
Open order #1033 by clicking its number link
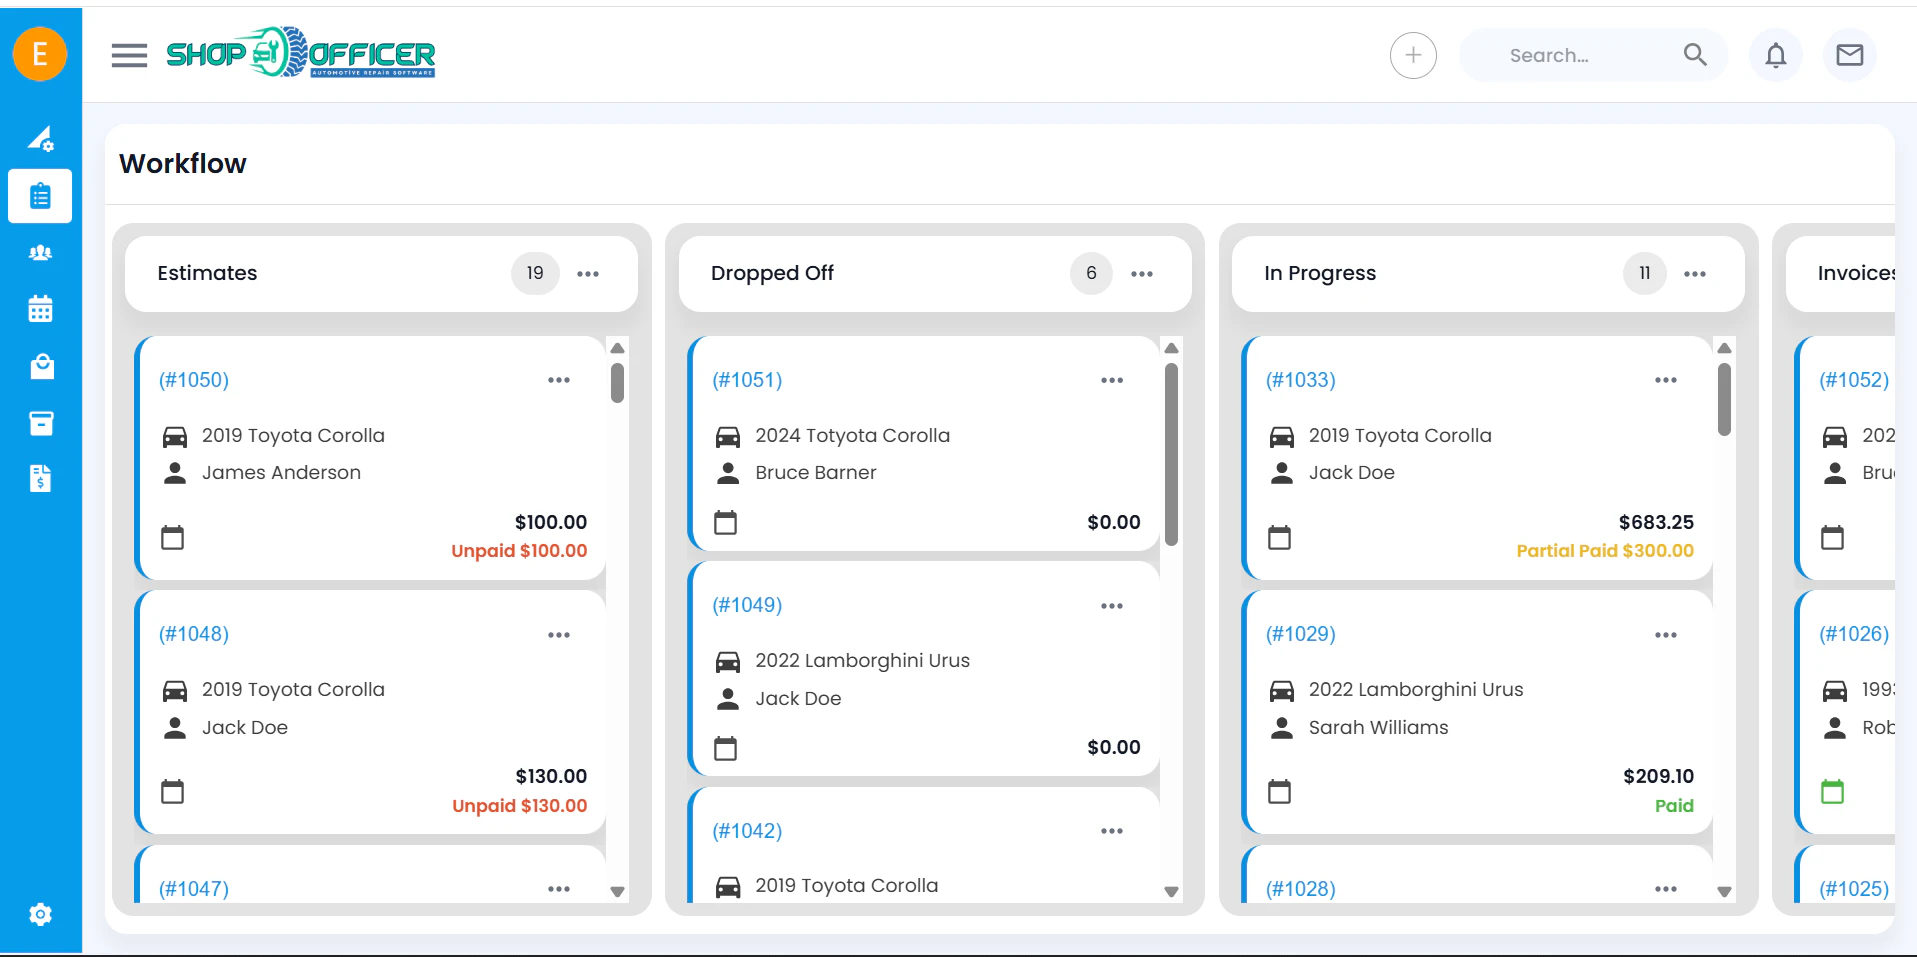point(1300,379)
